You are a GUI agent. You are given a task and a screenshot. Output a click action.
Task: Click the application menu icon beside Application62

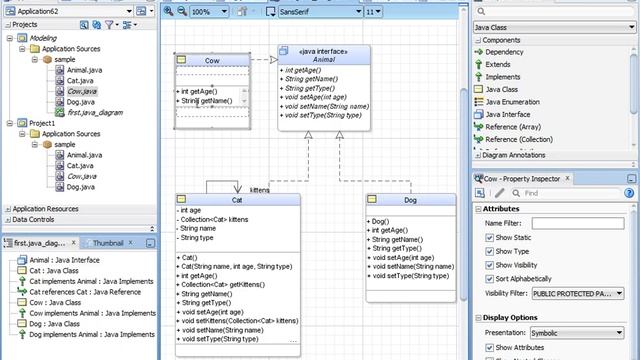[141, 11]
